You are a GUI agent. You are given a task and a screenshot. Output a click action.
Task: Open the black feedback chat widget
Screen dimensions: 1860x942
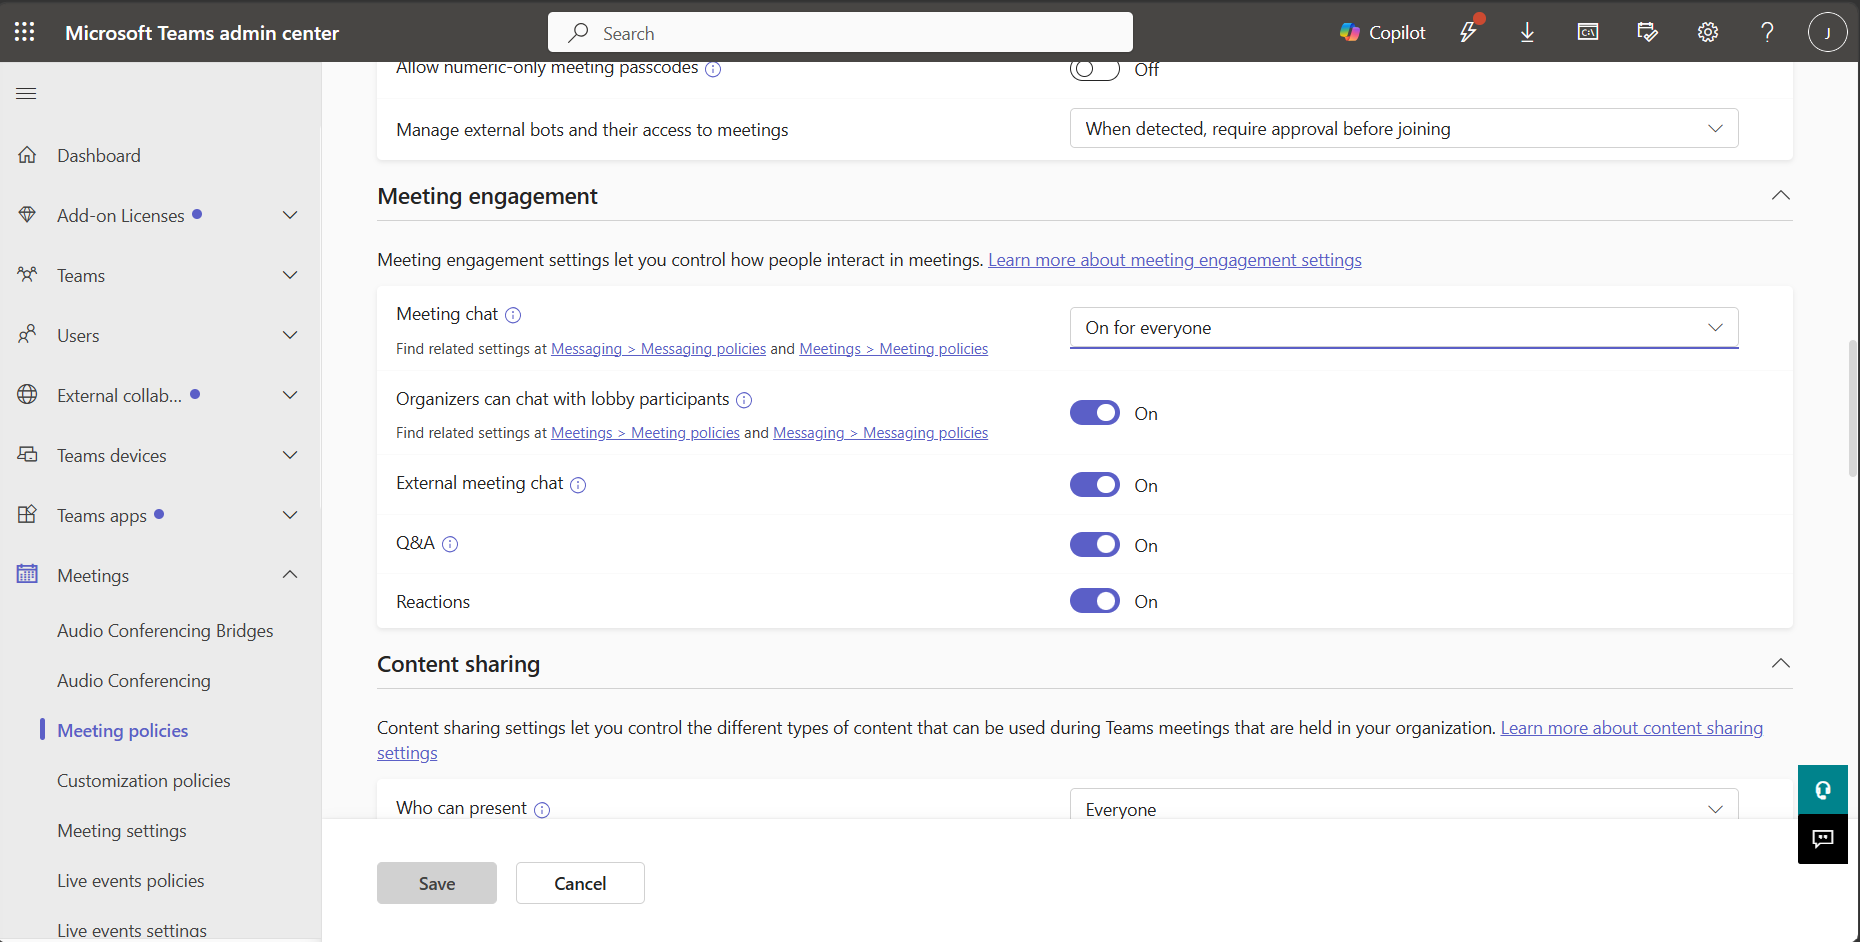coord(1823,839)
